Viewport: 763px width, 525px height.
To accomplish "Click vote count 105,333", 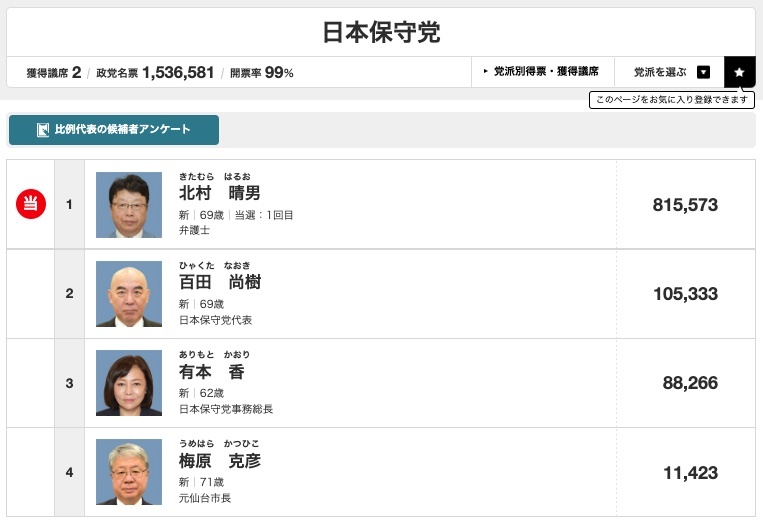I will (685, 294).
